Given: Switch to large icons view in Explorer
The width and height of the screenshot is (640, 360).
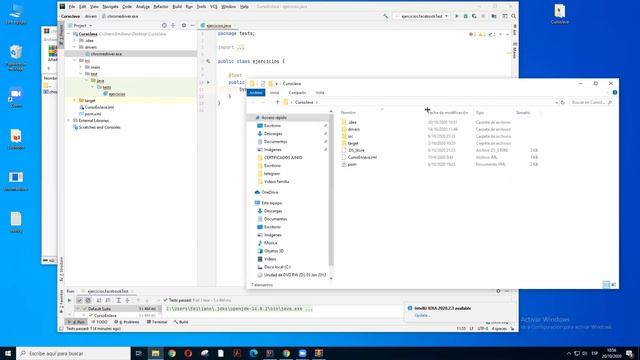Looking at the screenshot, I should 613,284.
